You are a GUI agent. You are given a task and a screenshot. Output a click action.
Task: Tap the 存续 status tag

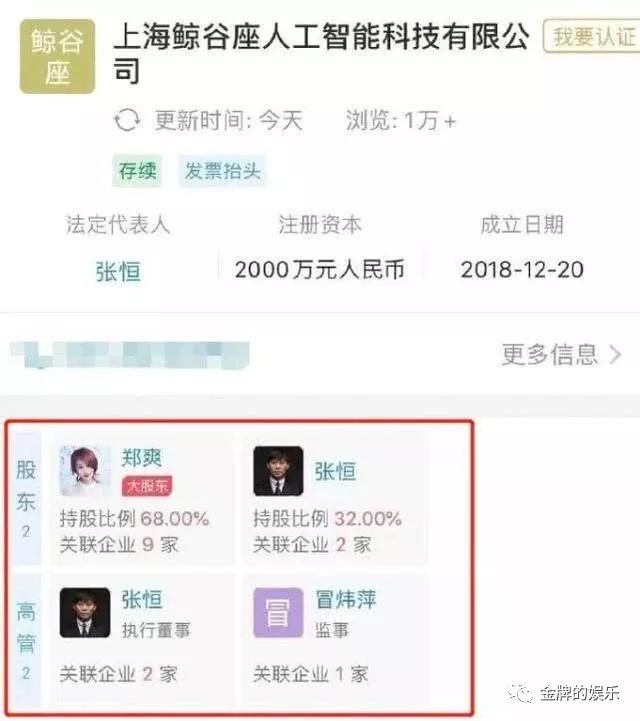pos(137,171)
